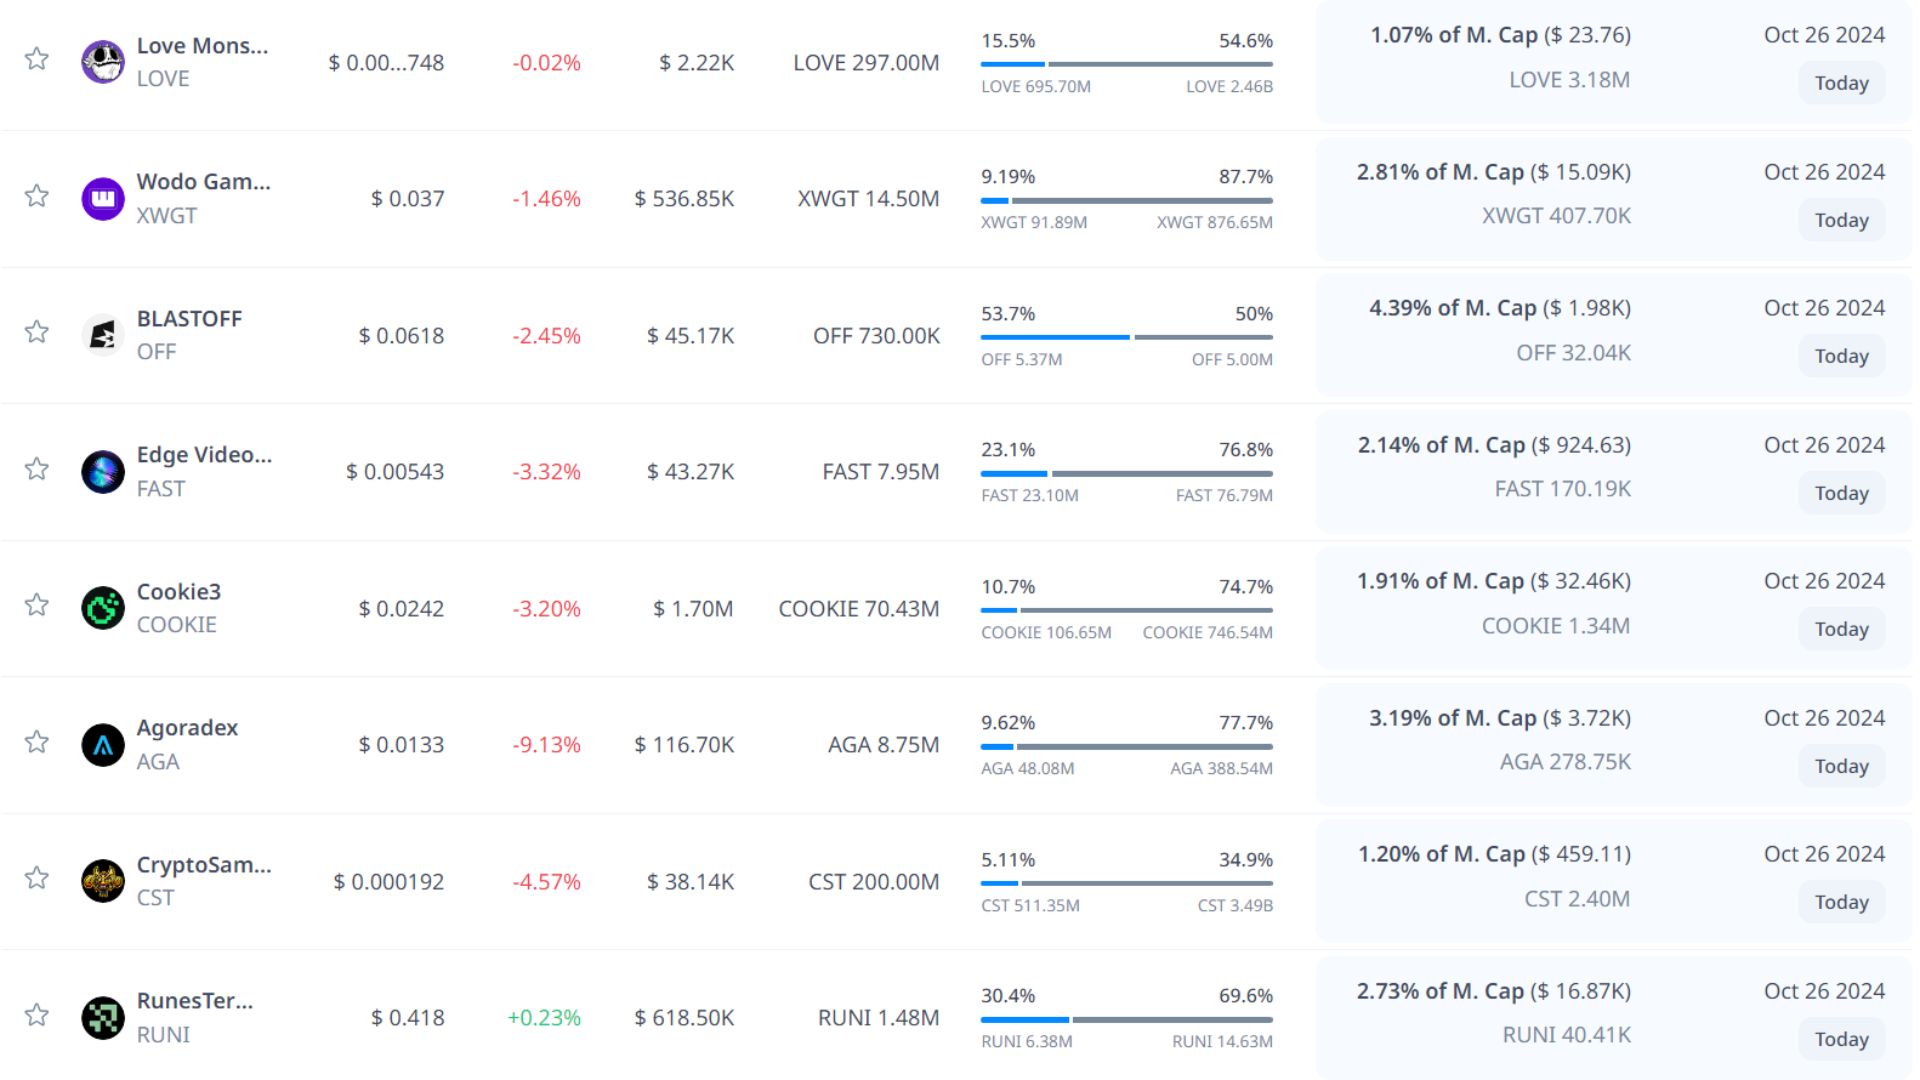The width and height of the screenshot is (1920, 1080).
Task: Click BLASTOFF unlock progress bar
Action: point(1126,337)
